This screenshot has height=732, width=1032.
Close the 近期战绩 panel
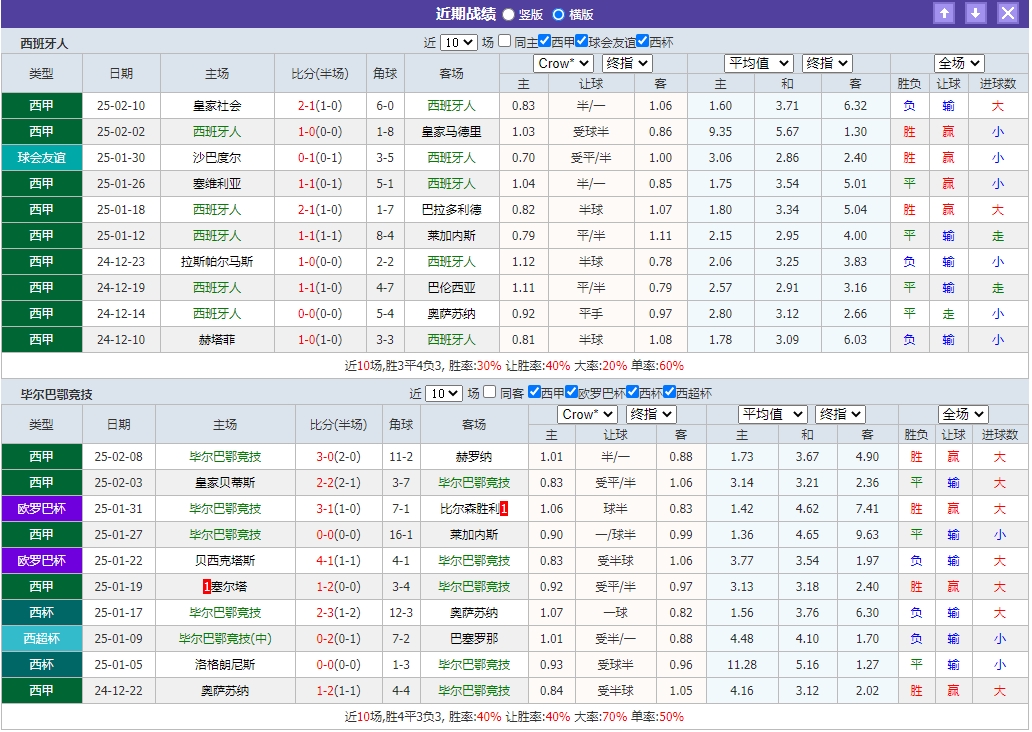click(x=1006, y=13)
